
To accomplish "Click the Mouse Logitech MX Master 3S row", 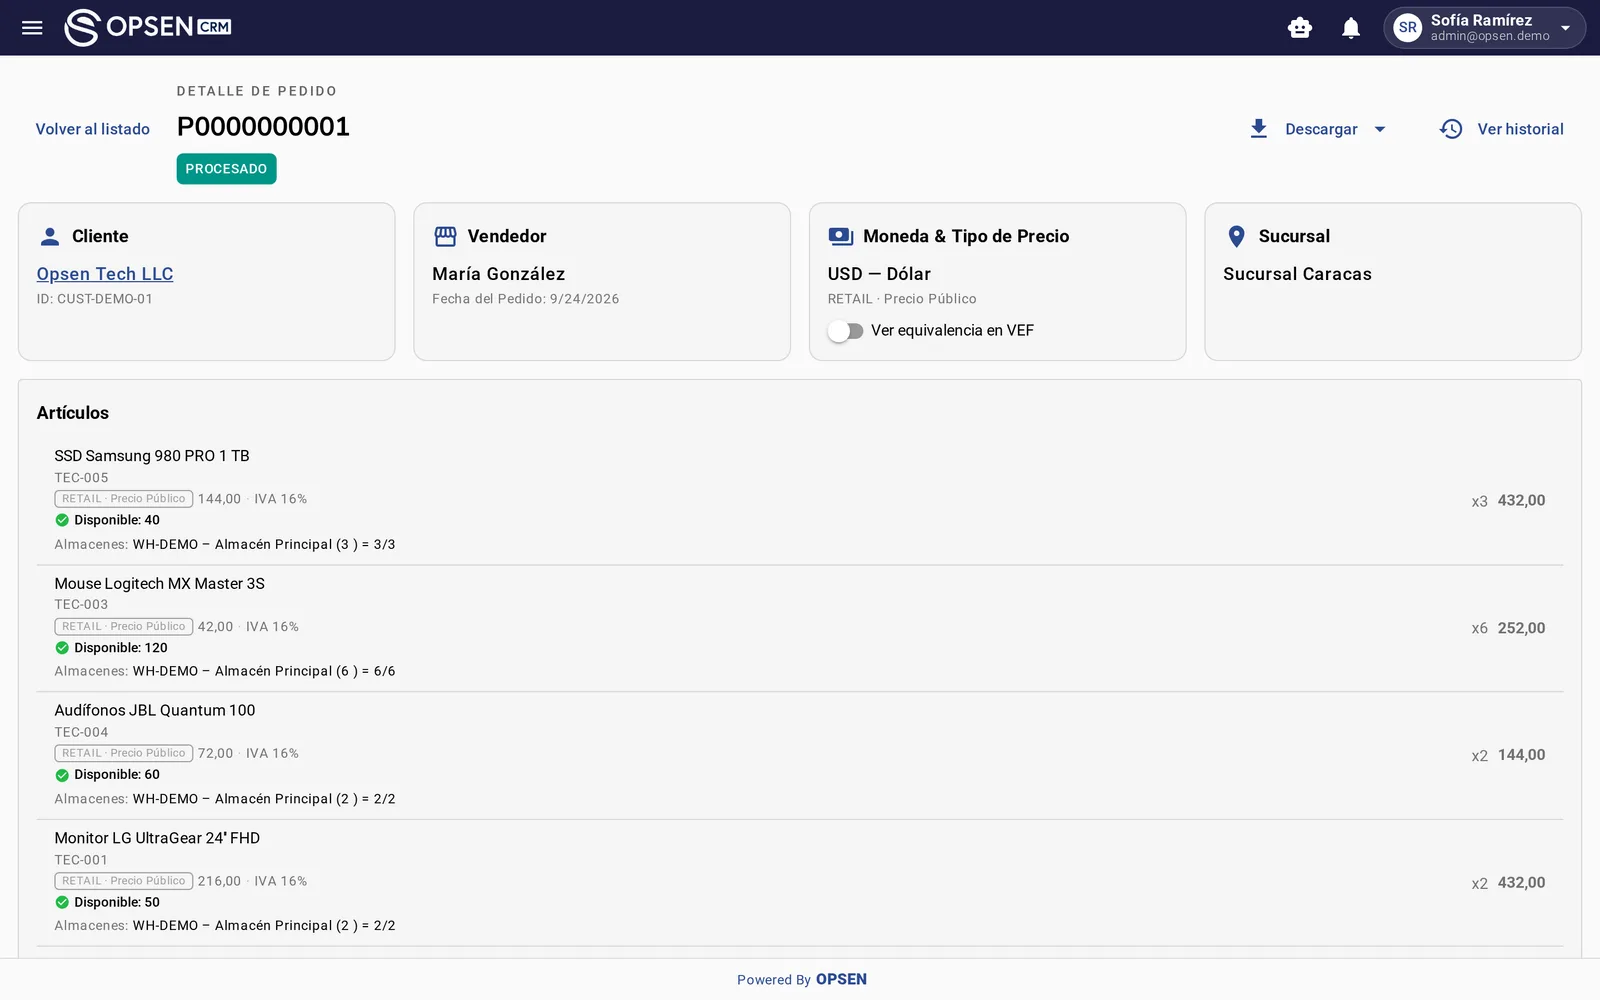I will click(x=800, y=628).
